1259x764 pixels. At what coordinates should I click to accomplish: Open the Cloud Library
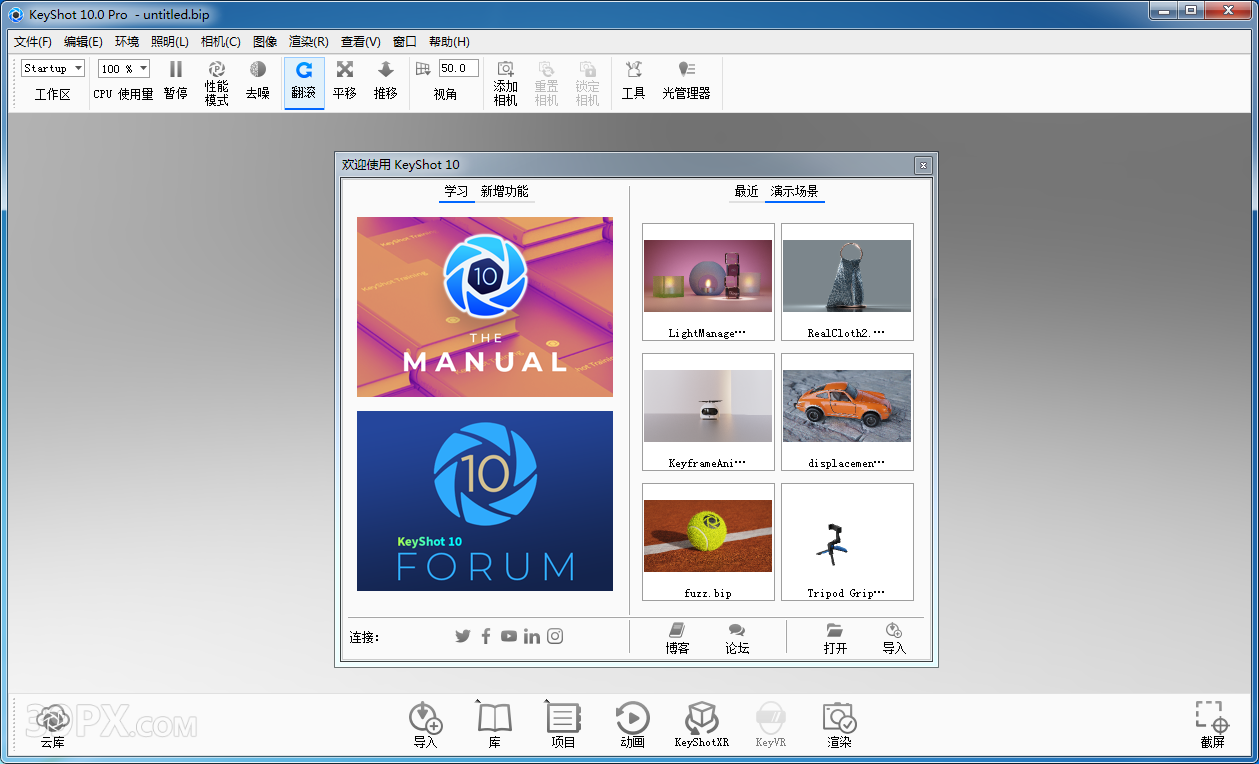coord(52,724)
